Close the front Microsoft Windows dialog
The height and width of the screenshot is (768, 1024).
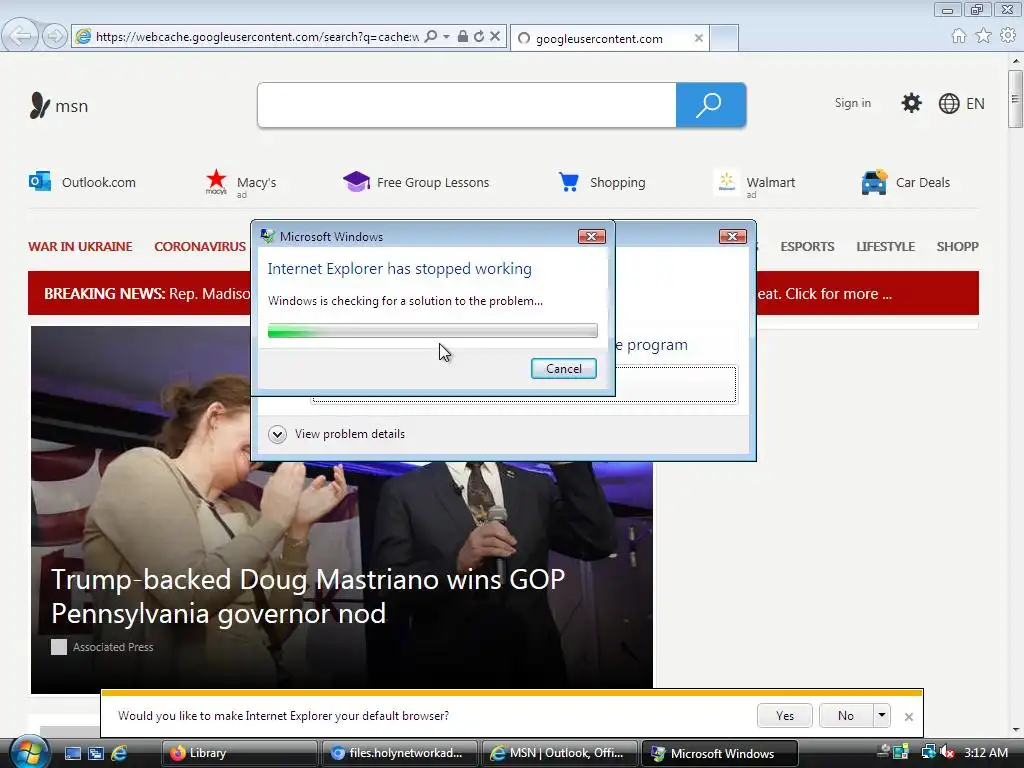point(592,236)
